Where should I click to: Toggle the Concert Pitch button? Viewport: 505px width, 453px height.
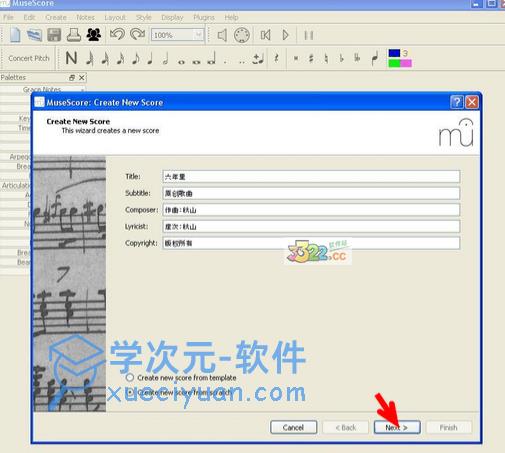(x=29, y=58)
